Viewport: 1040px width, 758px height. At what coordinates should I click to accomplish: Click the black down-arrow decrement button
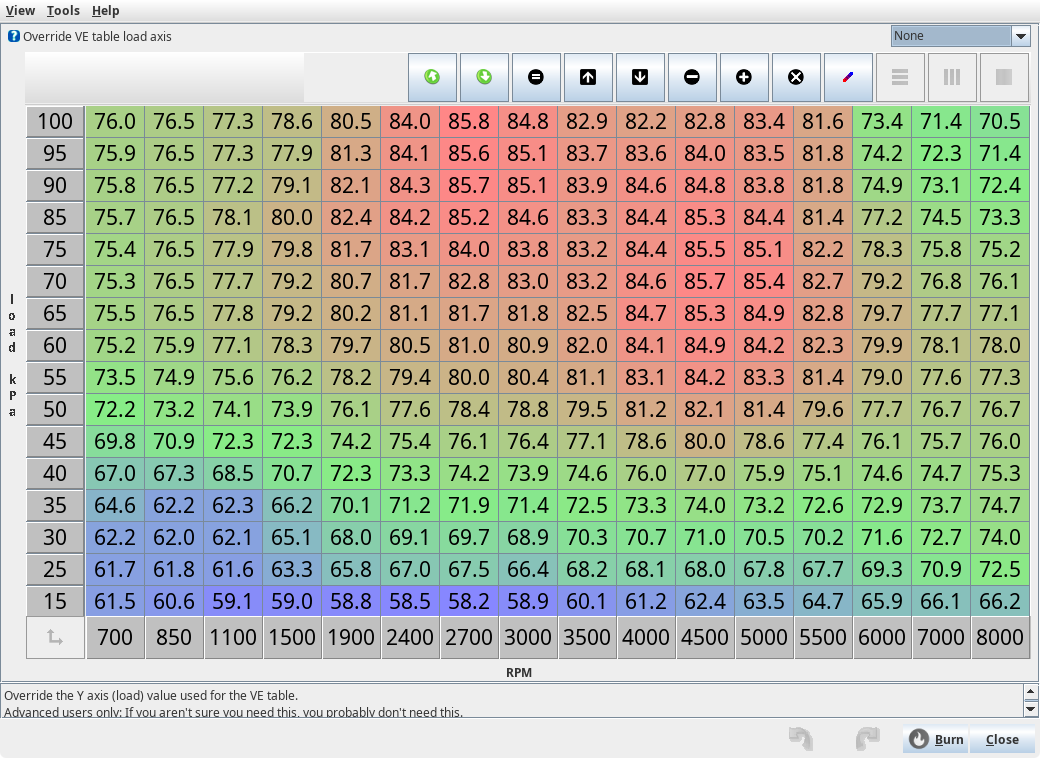pyautogui.click(x=640, y=77)
